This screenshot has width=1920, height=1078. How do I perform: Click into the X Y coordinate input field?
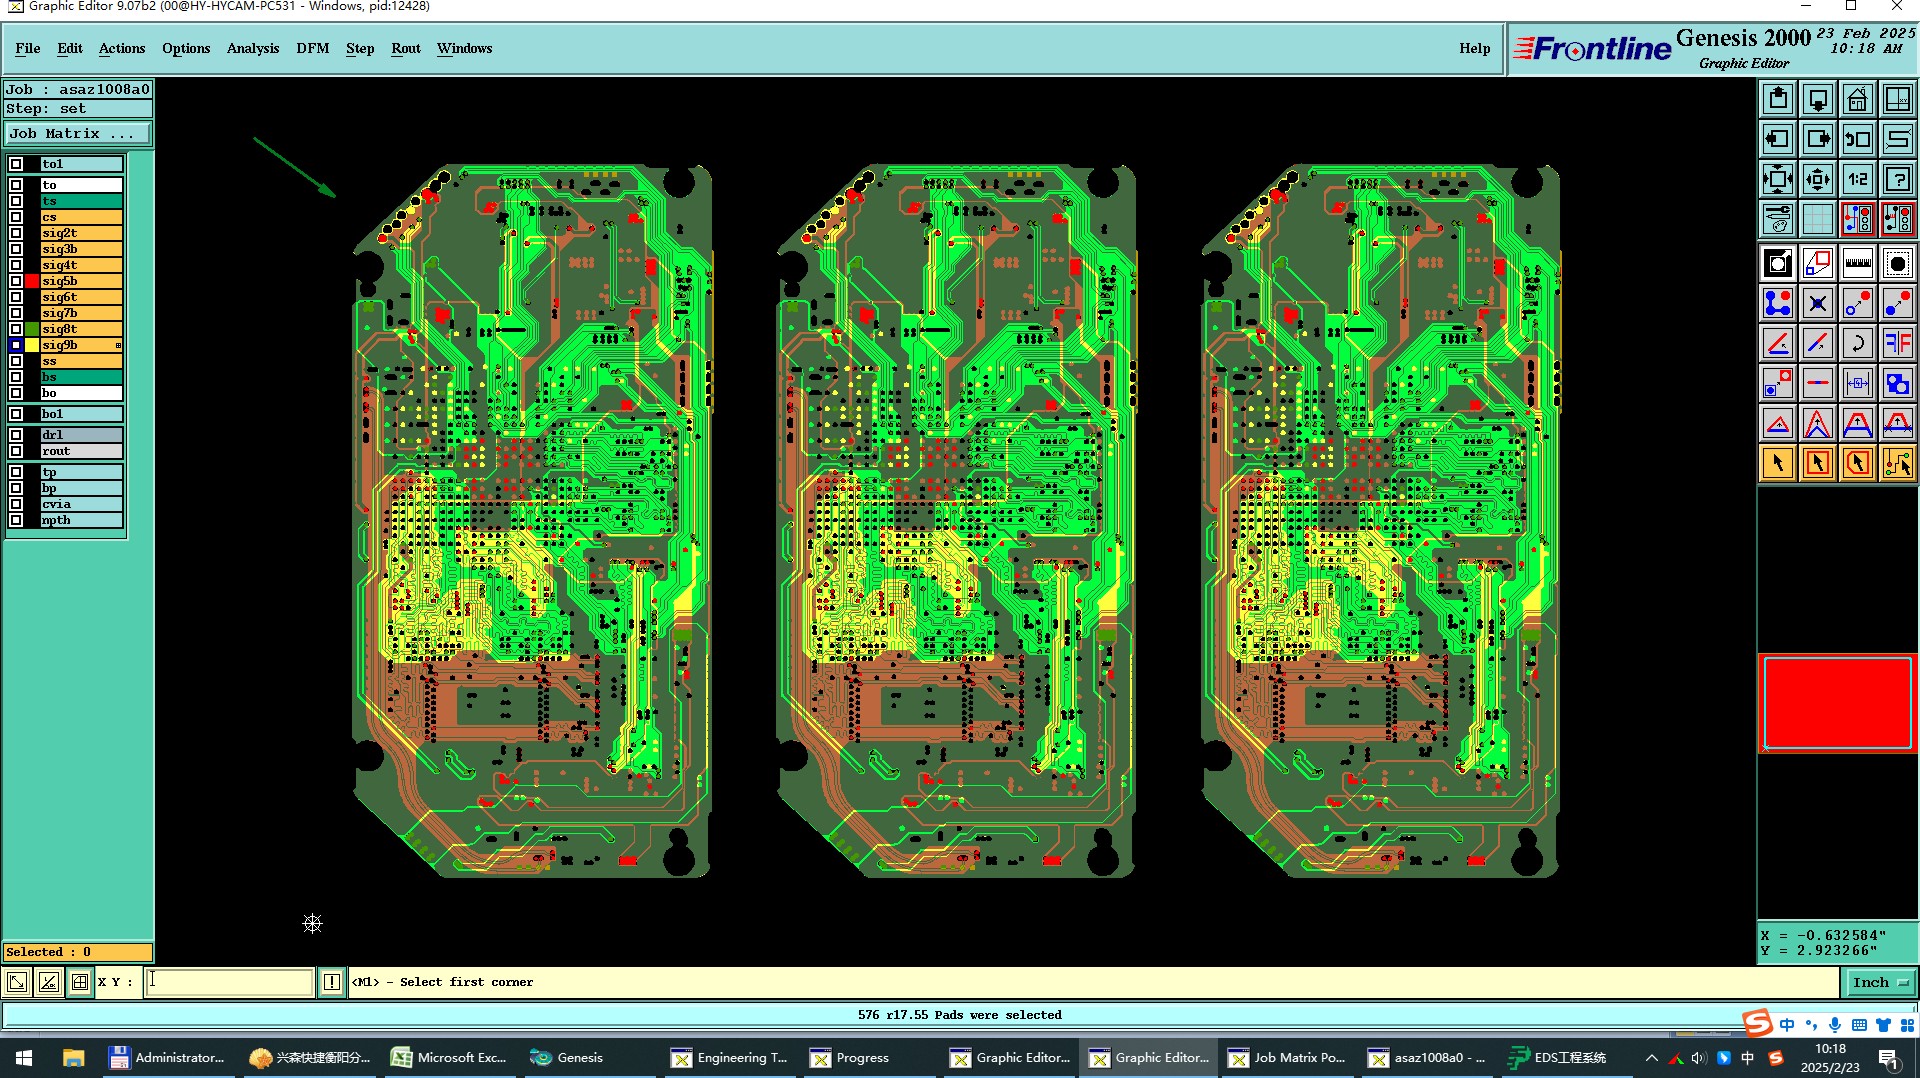coord(229,982)
